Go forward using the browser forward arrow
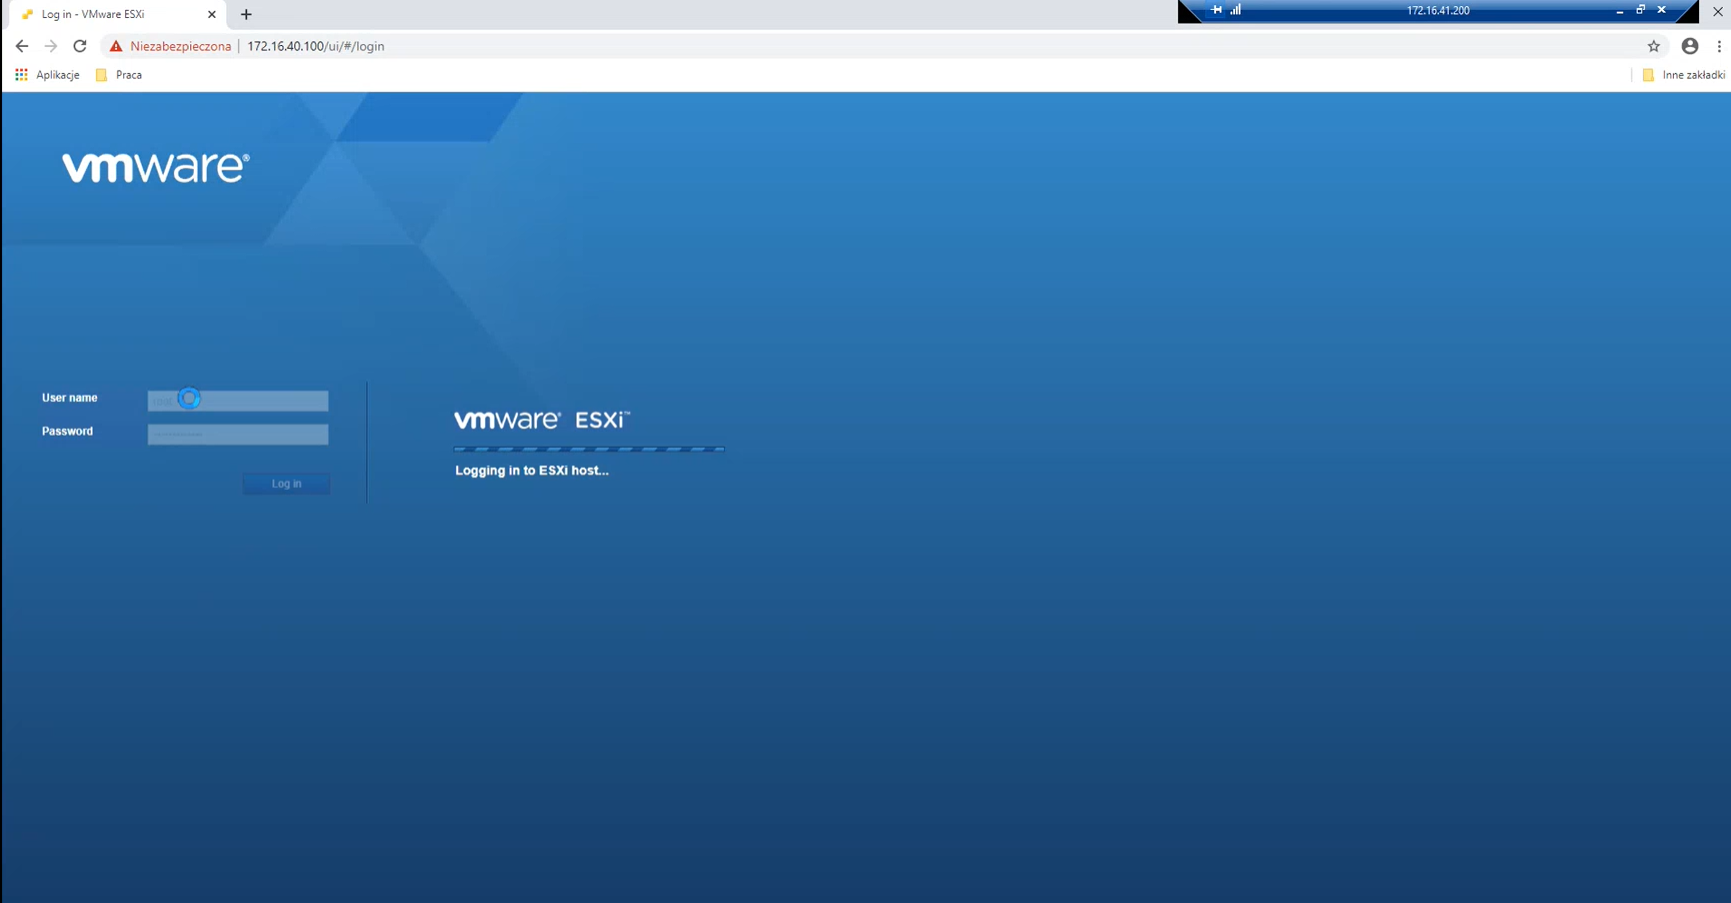 (x=51, y=46)
